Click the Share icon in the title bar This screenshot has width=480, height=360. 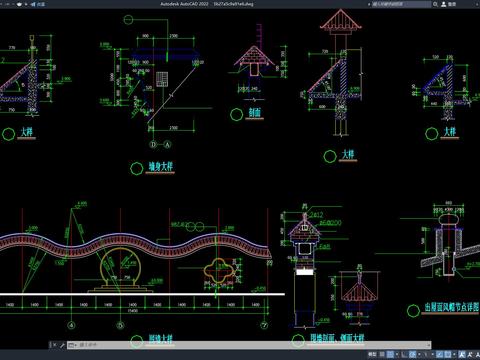tap(34, 4)
